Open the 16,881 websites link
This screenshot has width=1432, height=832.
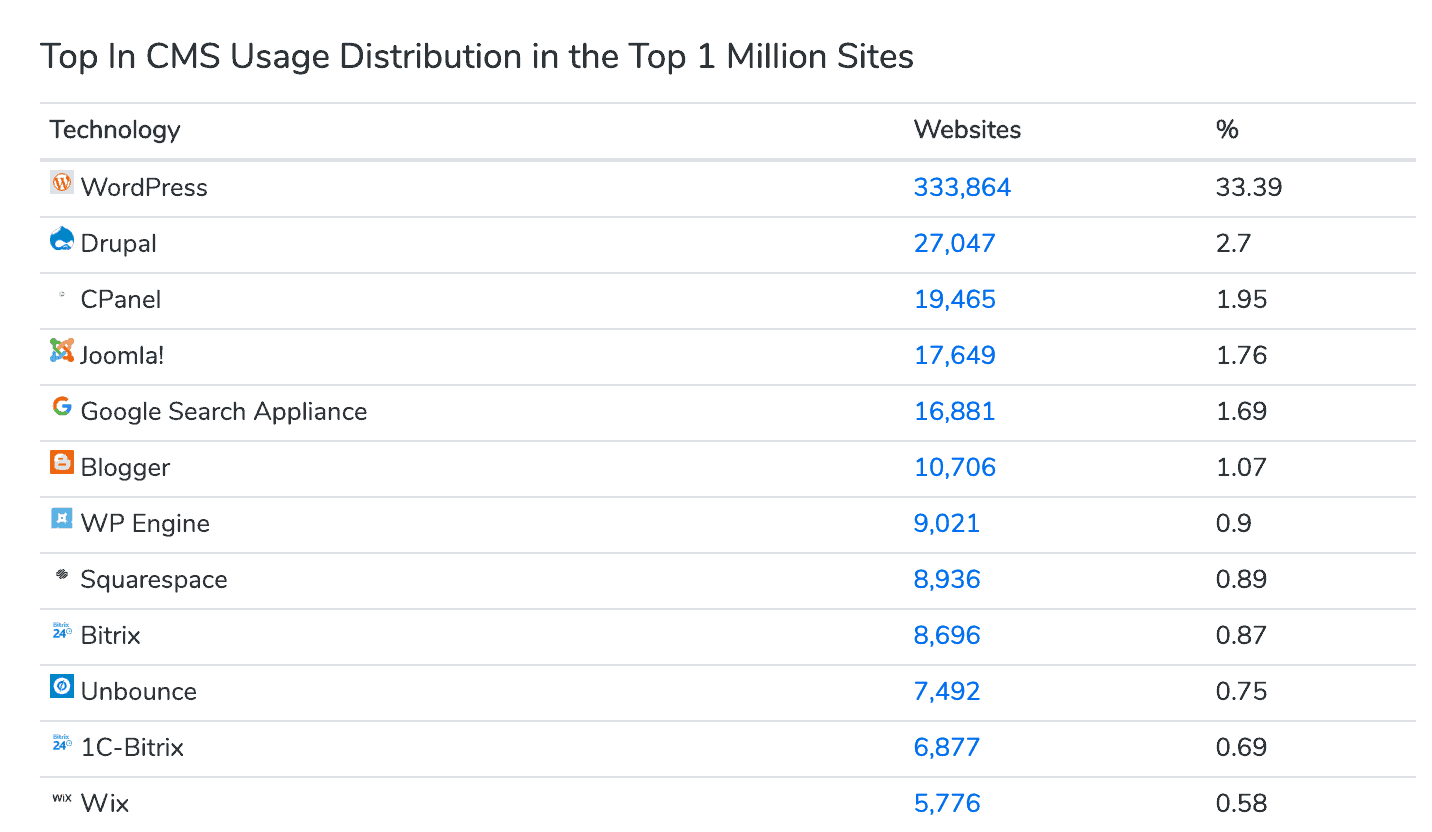point(954,411)
